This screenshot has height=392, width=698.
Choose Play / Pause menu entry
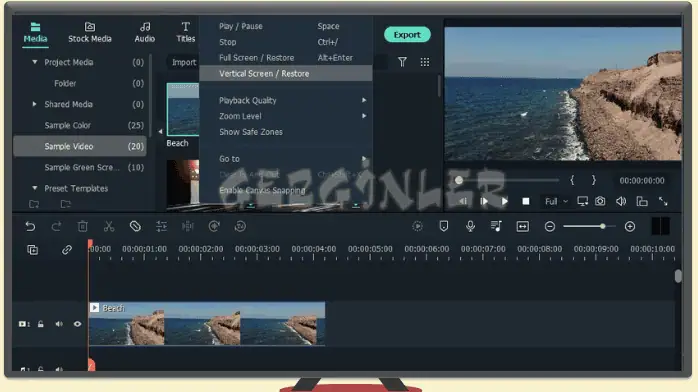click(286, 26)
